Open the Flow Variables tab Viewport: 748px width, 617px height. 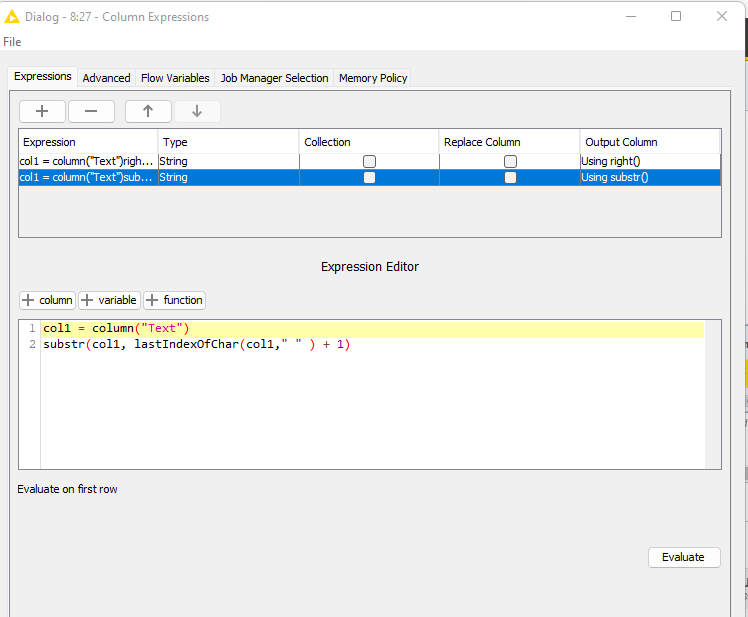click(x=175, y=78)
